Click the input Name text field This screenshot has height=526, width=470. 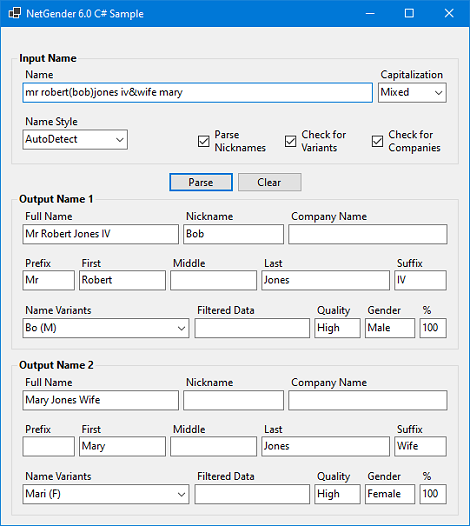click(198, 93)
